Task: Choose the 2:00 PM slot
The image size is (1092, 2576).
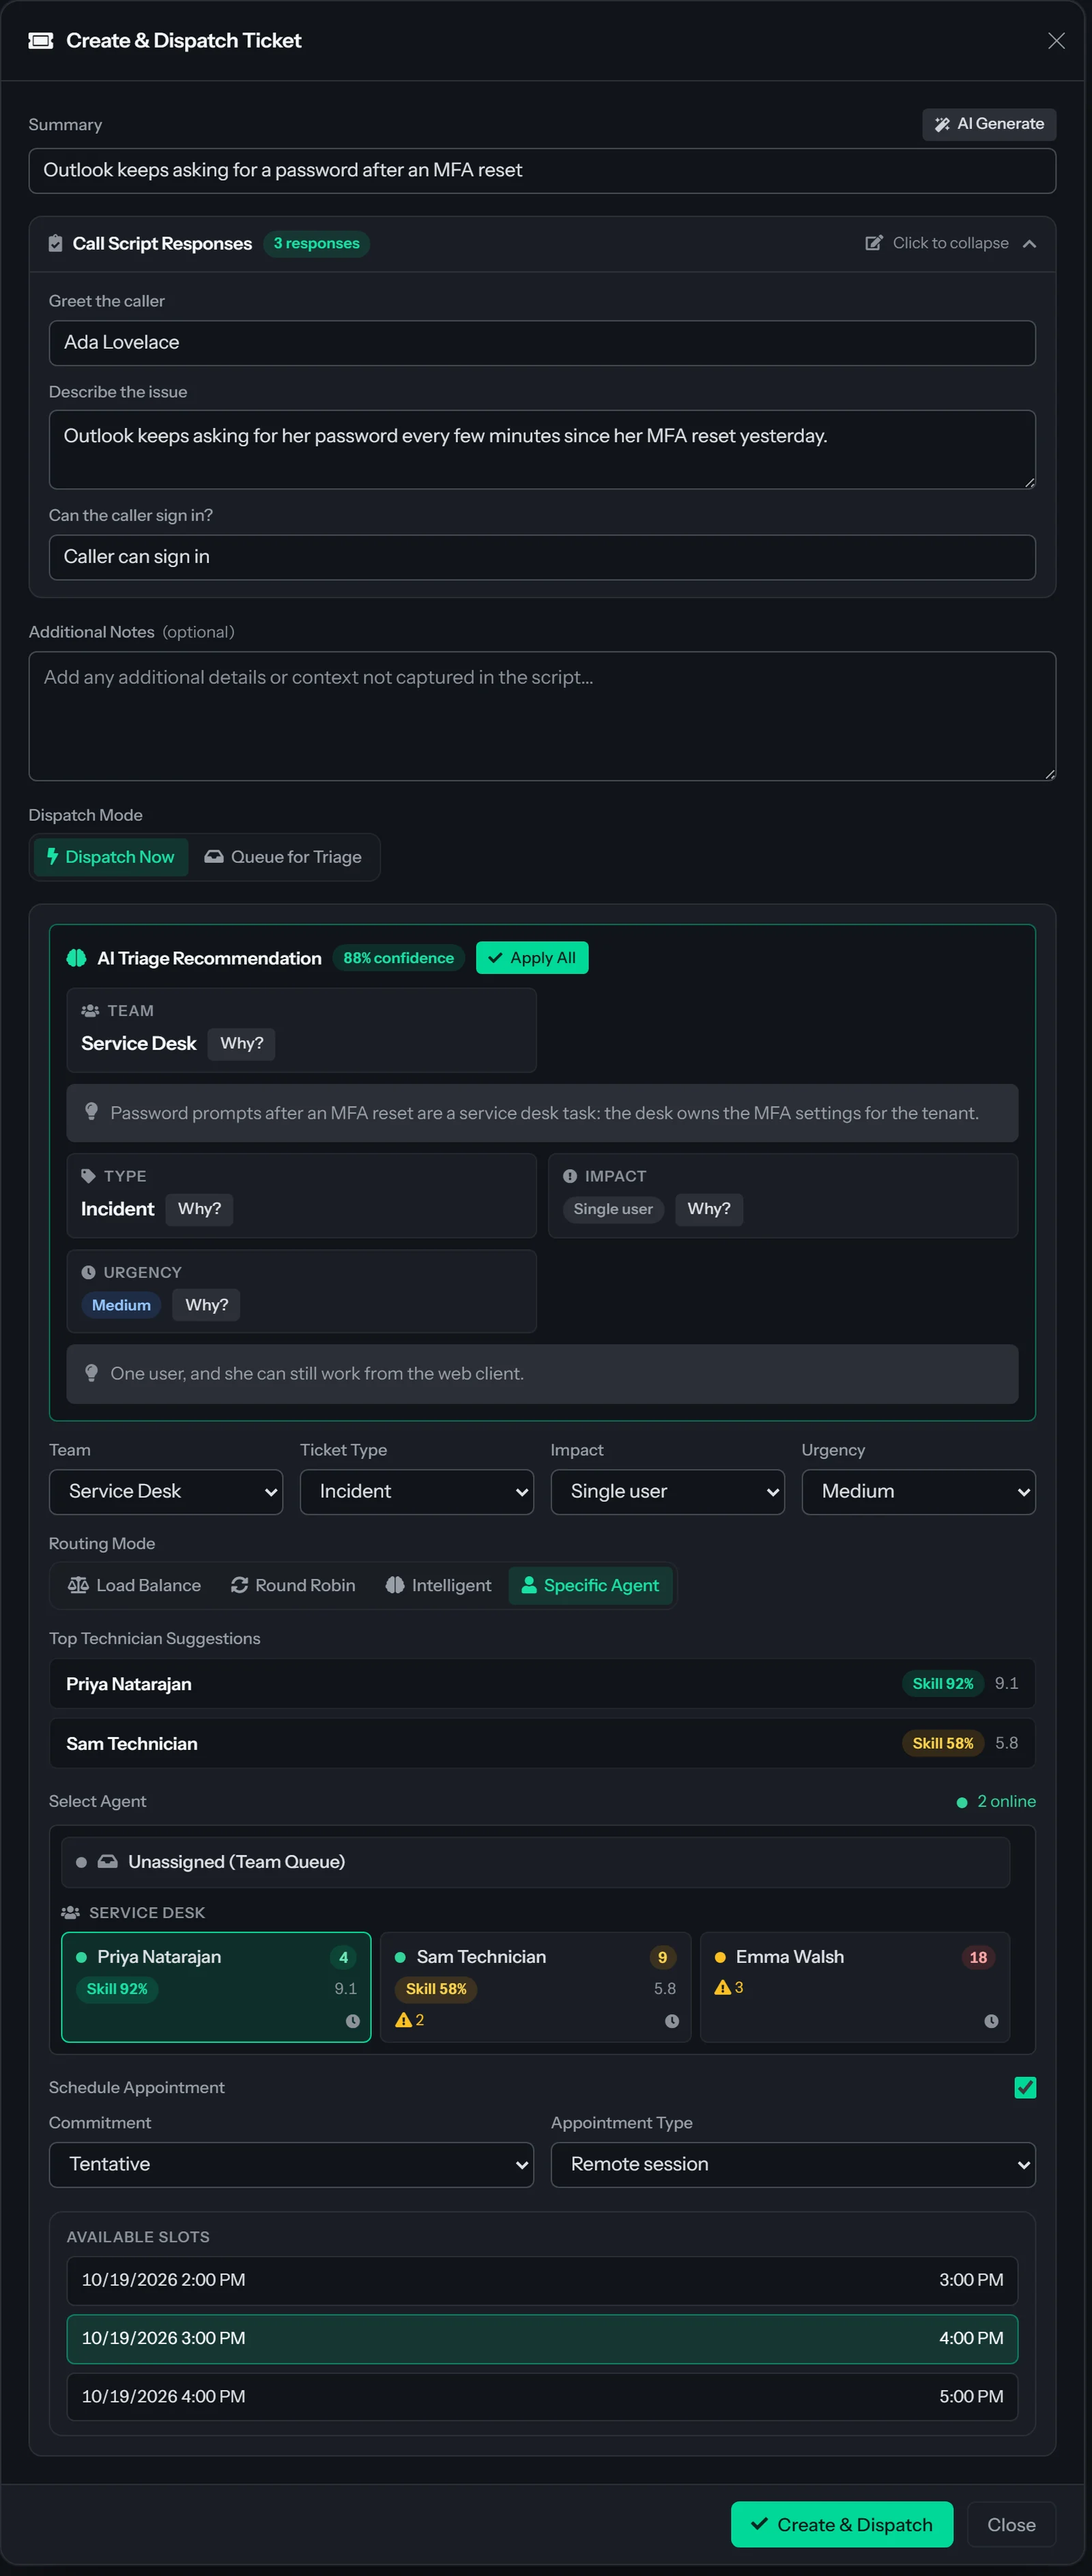Action: (542, 2280)
